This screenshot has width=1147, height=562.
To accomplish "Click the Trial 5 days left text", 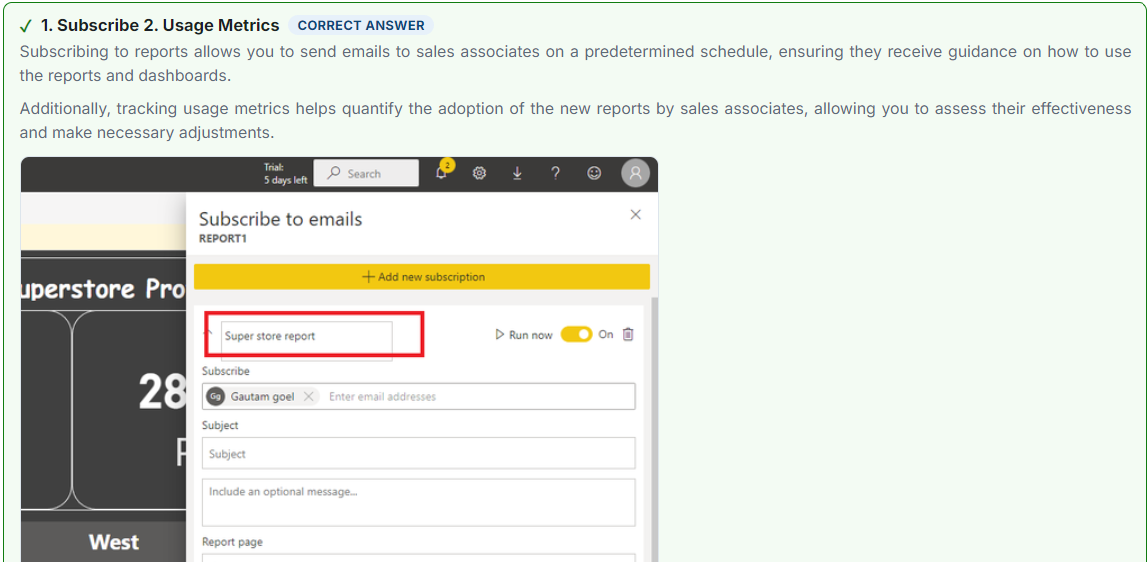I will (x=285, y=173).
